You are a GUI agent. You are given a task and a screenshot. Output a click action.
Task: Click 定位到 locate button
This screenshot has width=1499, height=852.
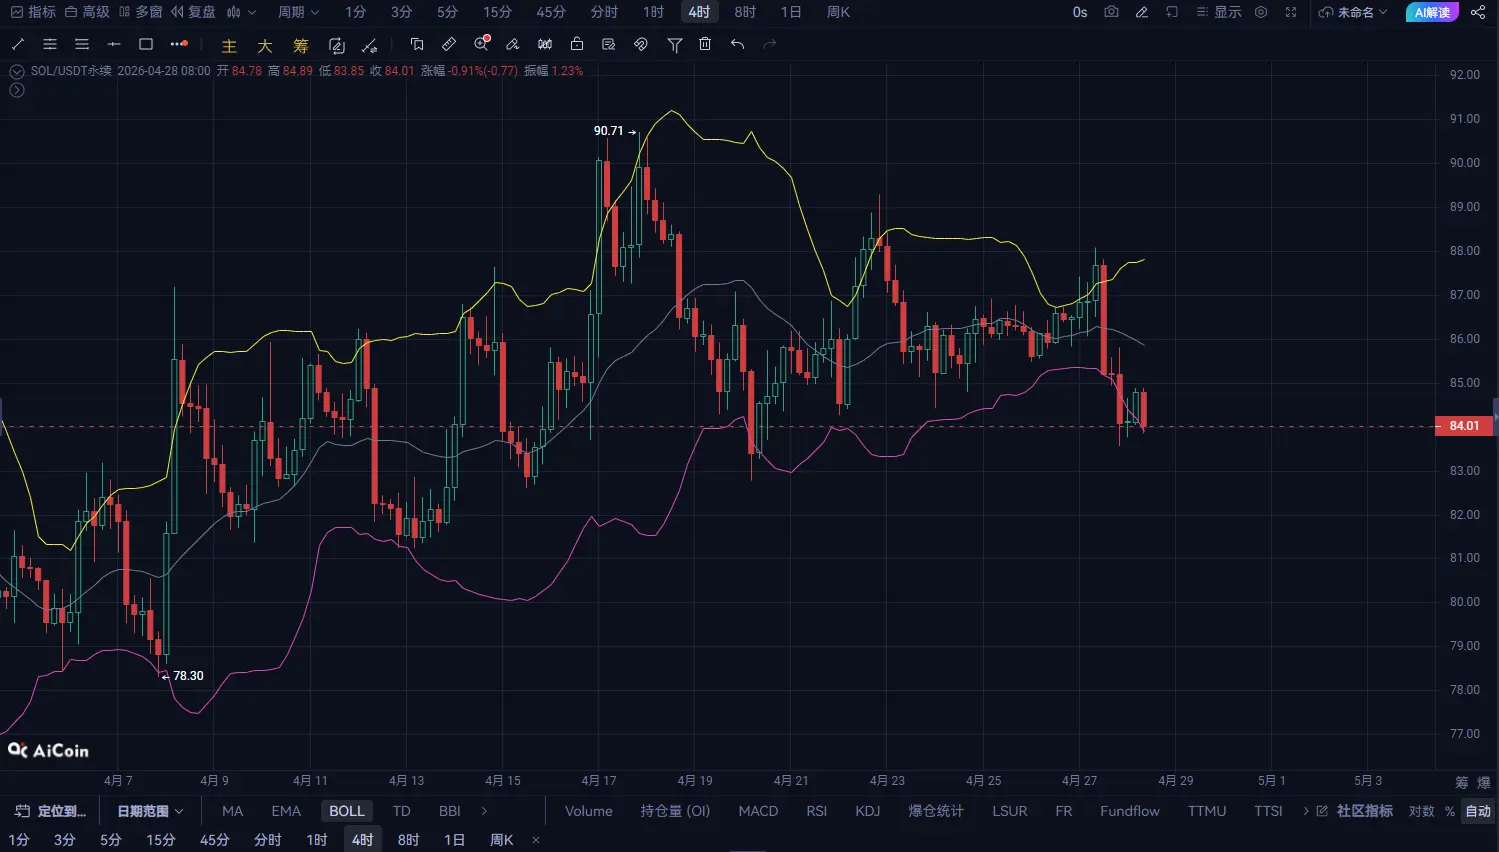pyautogui.click(x=49, y=811)
